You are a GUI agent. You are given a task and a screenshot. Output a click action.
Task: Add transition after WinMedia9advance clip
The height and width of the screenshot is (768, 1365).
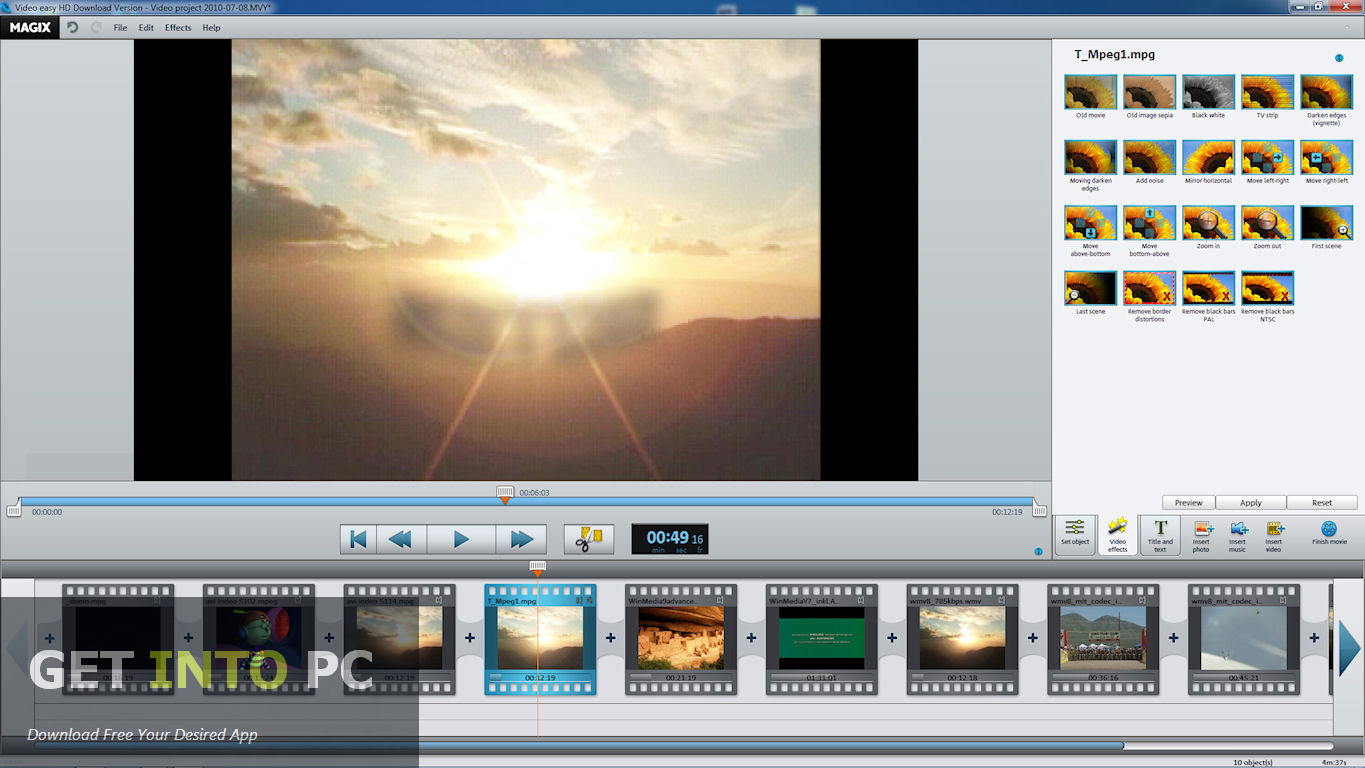pyautogui.click(x=751, y=637)
